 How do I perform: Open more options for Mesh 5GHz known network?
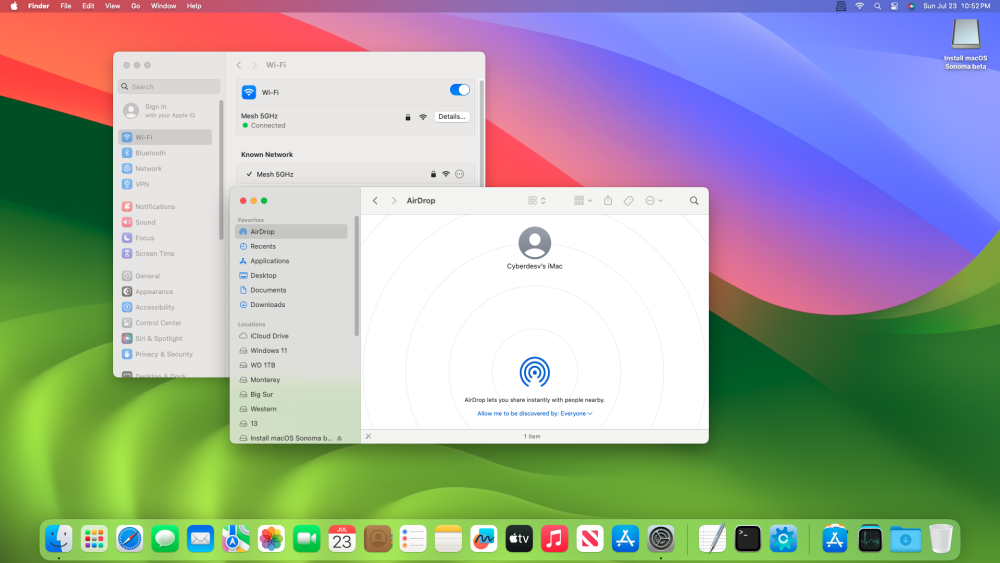tap(460, 174)
